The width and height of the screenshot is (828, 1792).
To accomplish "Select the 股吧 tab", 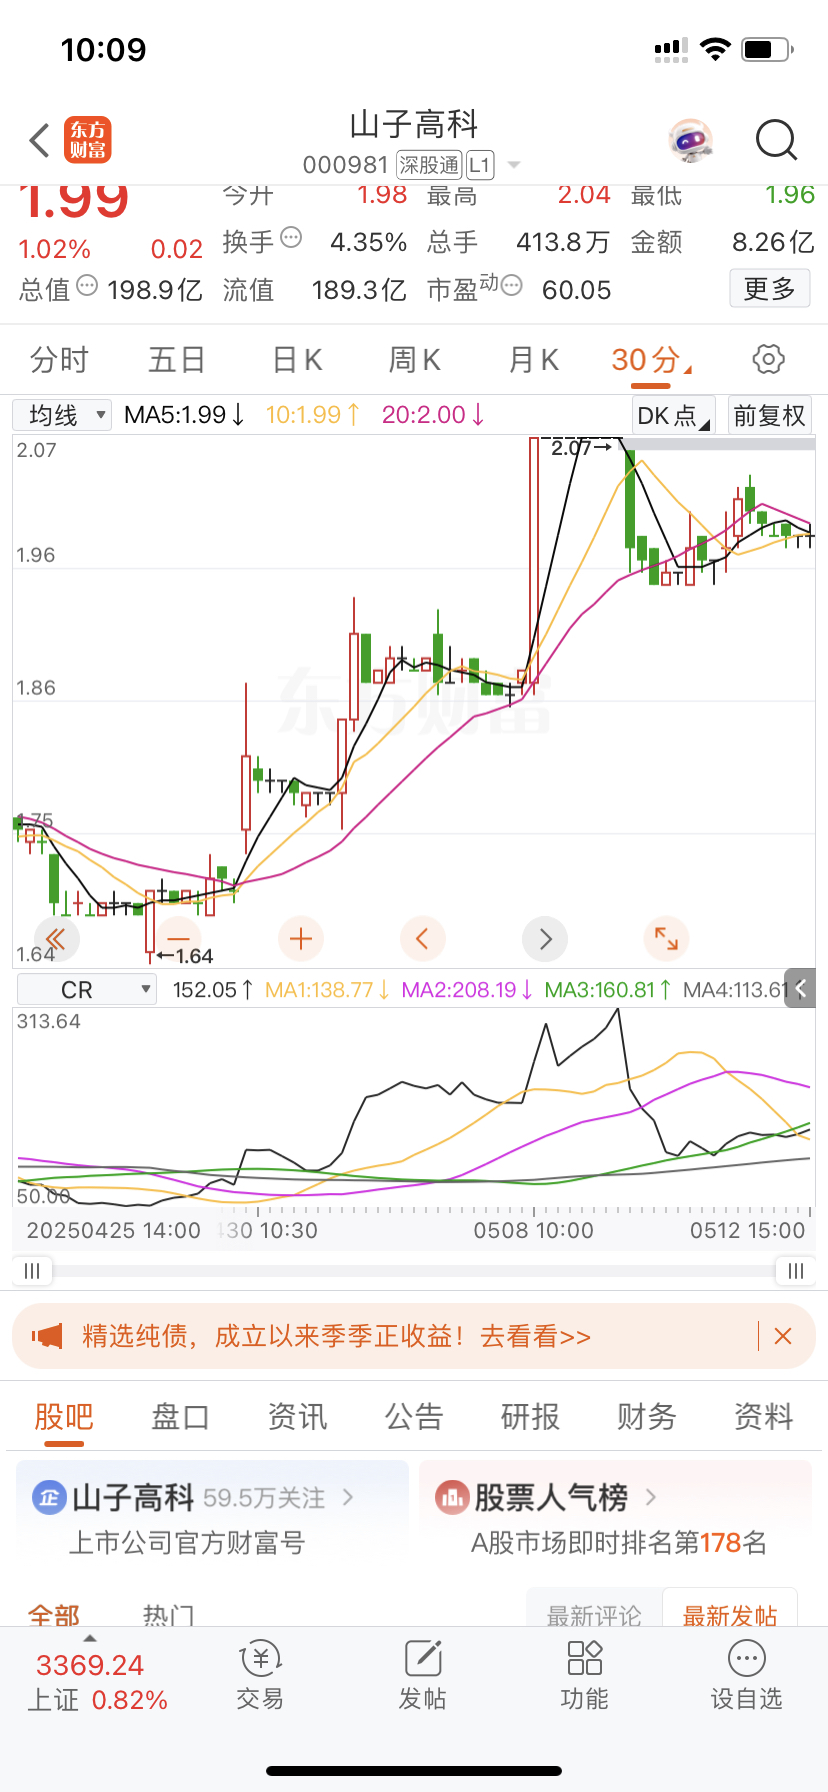I will pos(64,1417).
